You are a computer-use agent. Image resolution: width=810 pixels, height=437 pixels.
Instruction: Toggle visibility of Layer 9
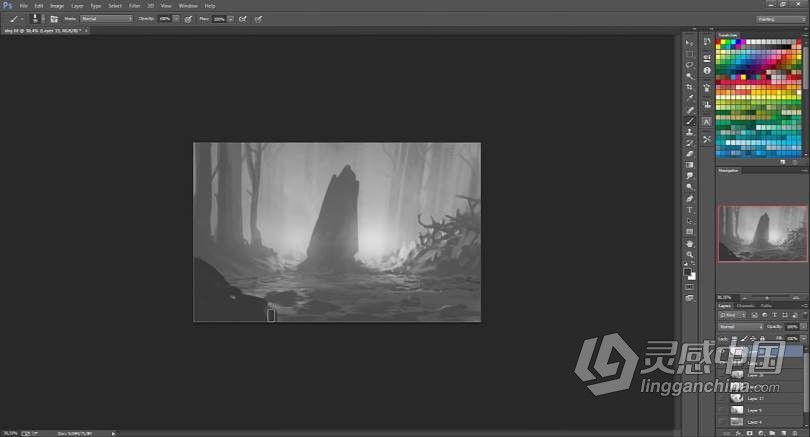[x=722, y=410]
